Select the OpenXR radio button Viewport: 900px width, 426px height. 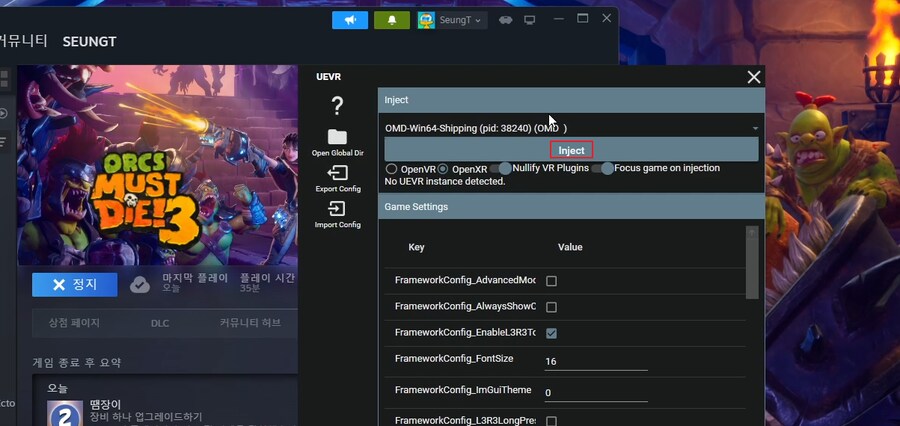tap(443, 169)
